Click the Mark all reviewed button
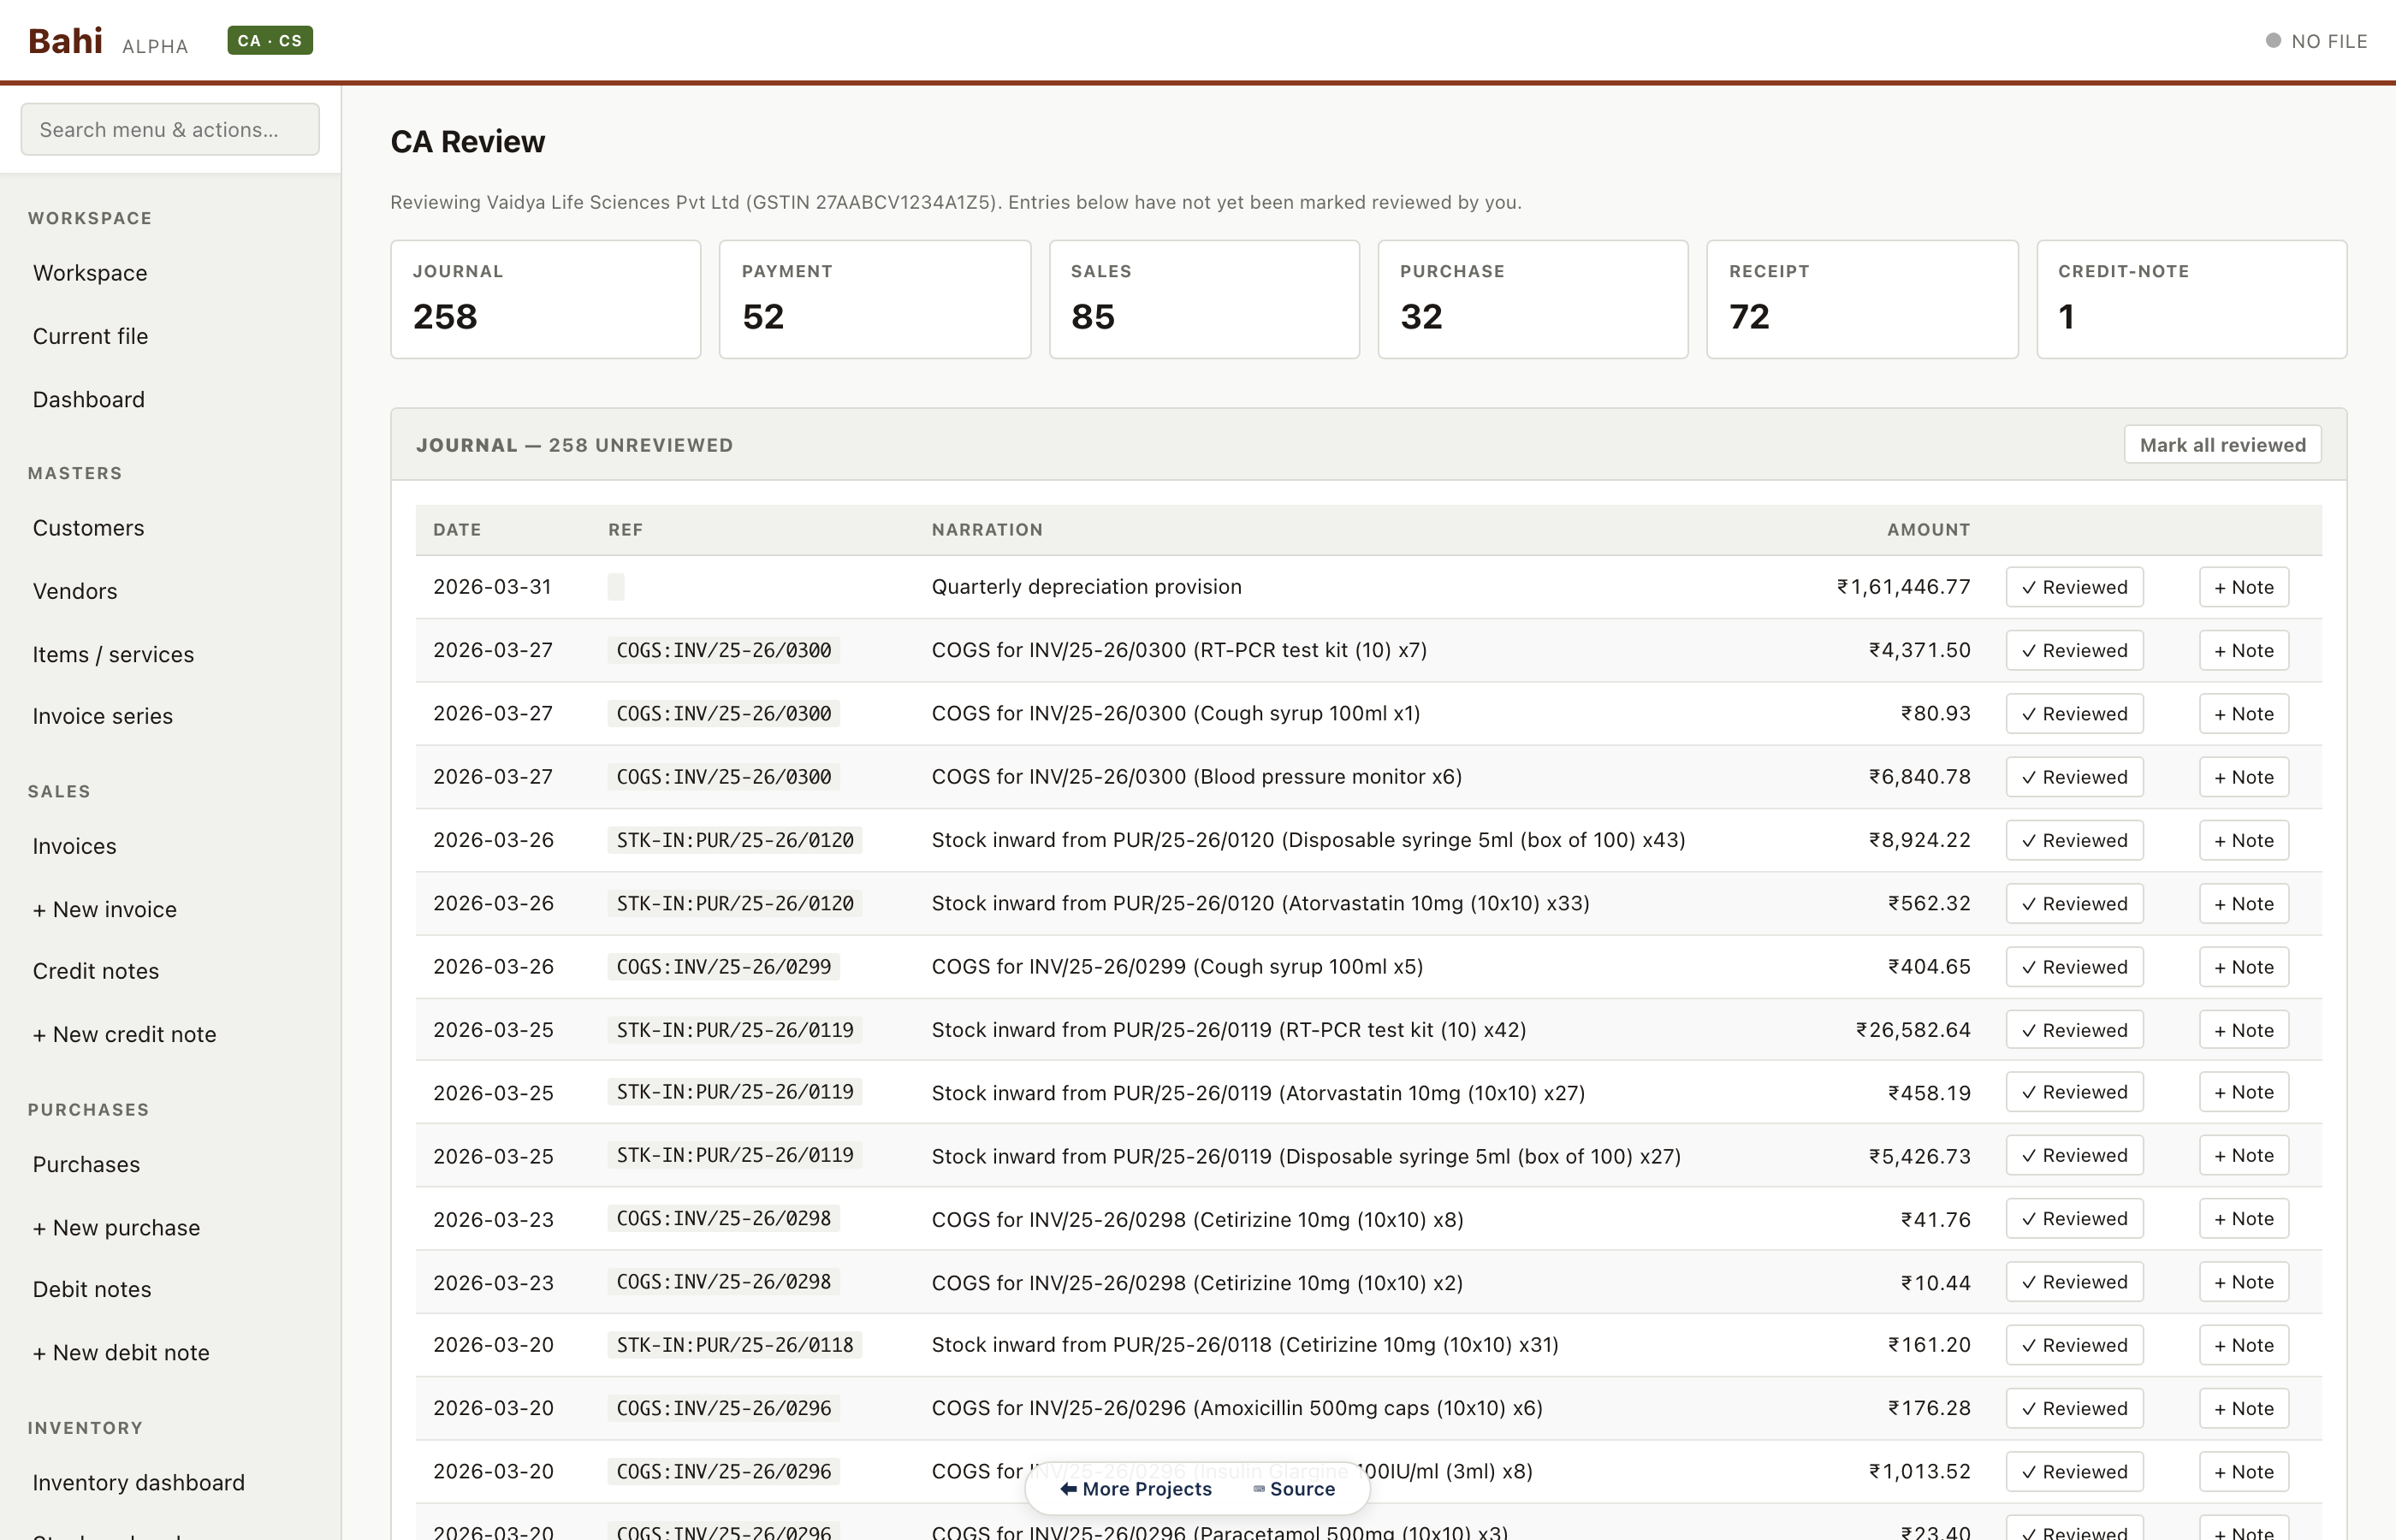Screen dimensions: 2396x1540 point(2221,444)
